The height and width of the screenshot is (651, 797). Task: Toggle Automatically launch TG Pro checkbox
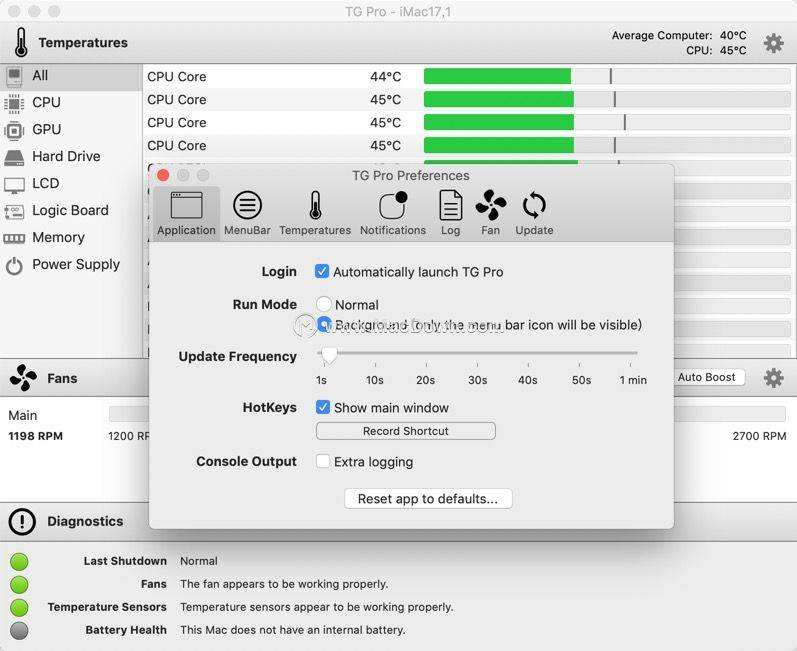click(322, 271)
